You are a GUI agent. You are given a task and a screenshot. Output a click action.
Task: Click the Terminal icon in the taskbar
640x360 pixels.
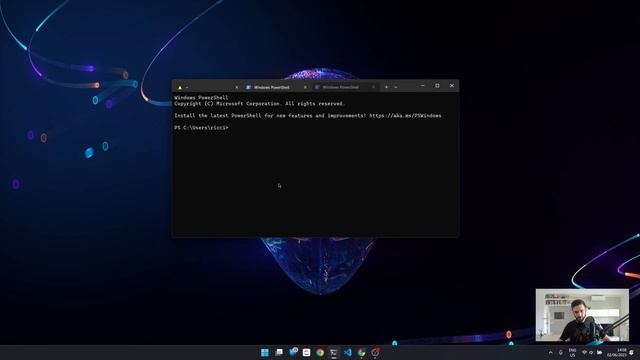point(334,352)
